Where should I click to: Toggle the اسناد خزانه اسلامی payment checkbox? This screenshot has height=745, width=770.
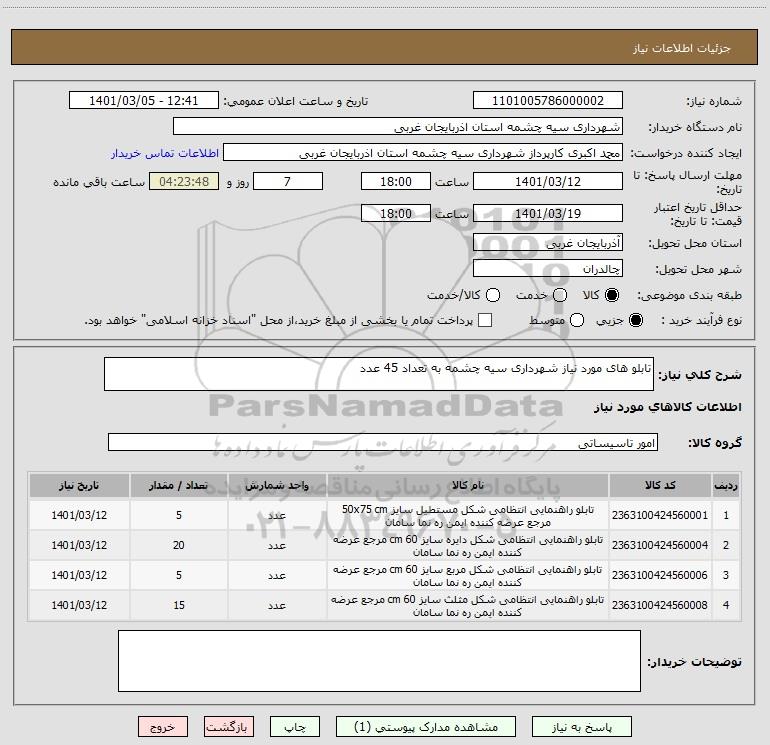click(x=485, y=320)
